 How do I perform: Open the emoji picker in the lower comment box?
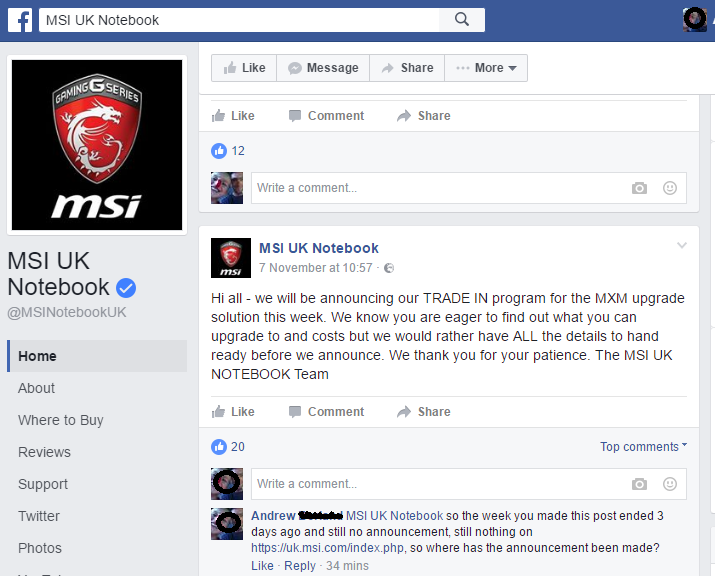(669, 484)
